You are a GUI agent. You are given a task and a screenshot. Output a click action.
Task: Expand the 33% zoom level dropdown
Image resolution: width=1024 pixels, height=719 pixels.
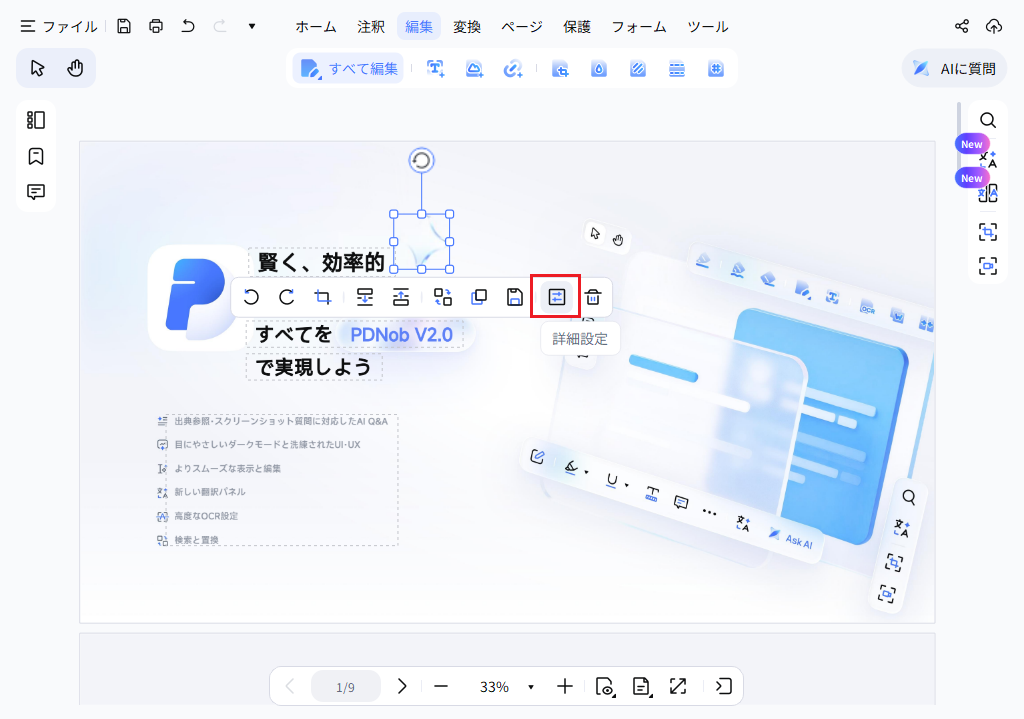point(531,687)
